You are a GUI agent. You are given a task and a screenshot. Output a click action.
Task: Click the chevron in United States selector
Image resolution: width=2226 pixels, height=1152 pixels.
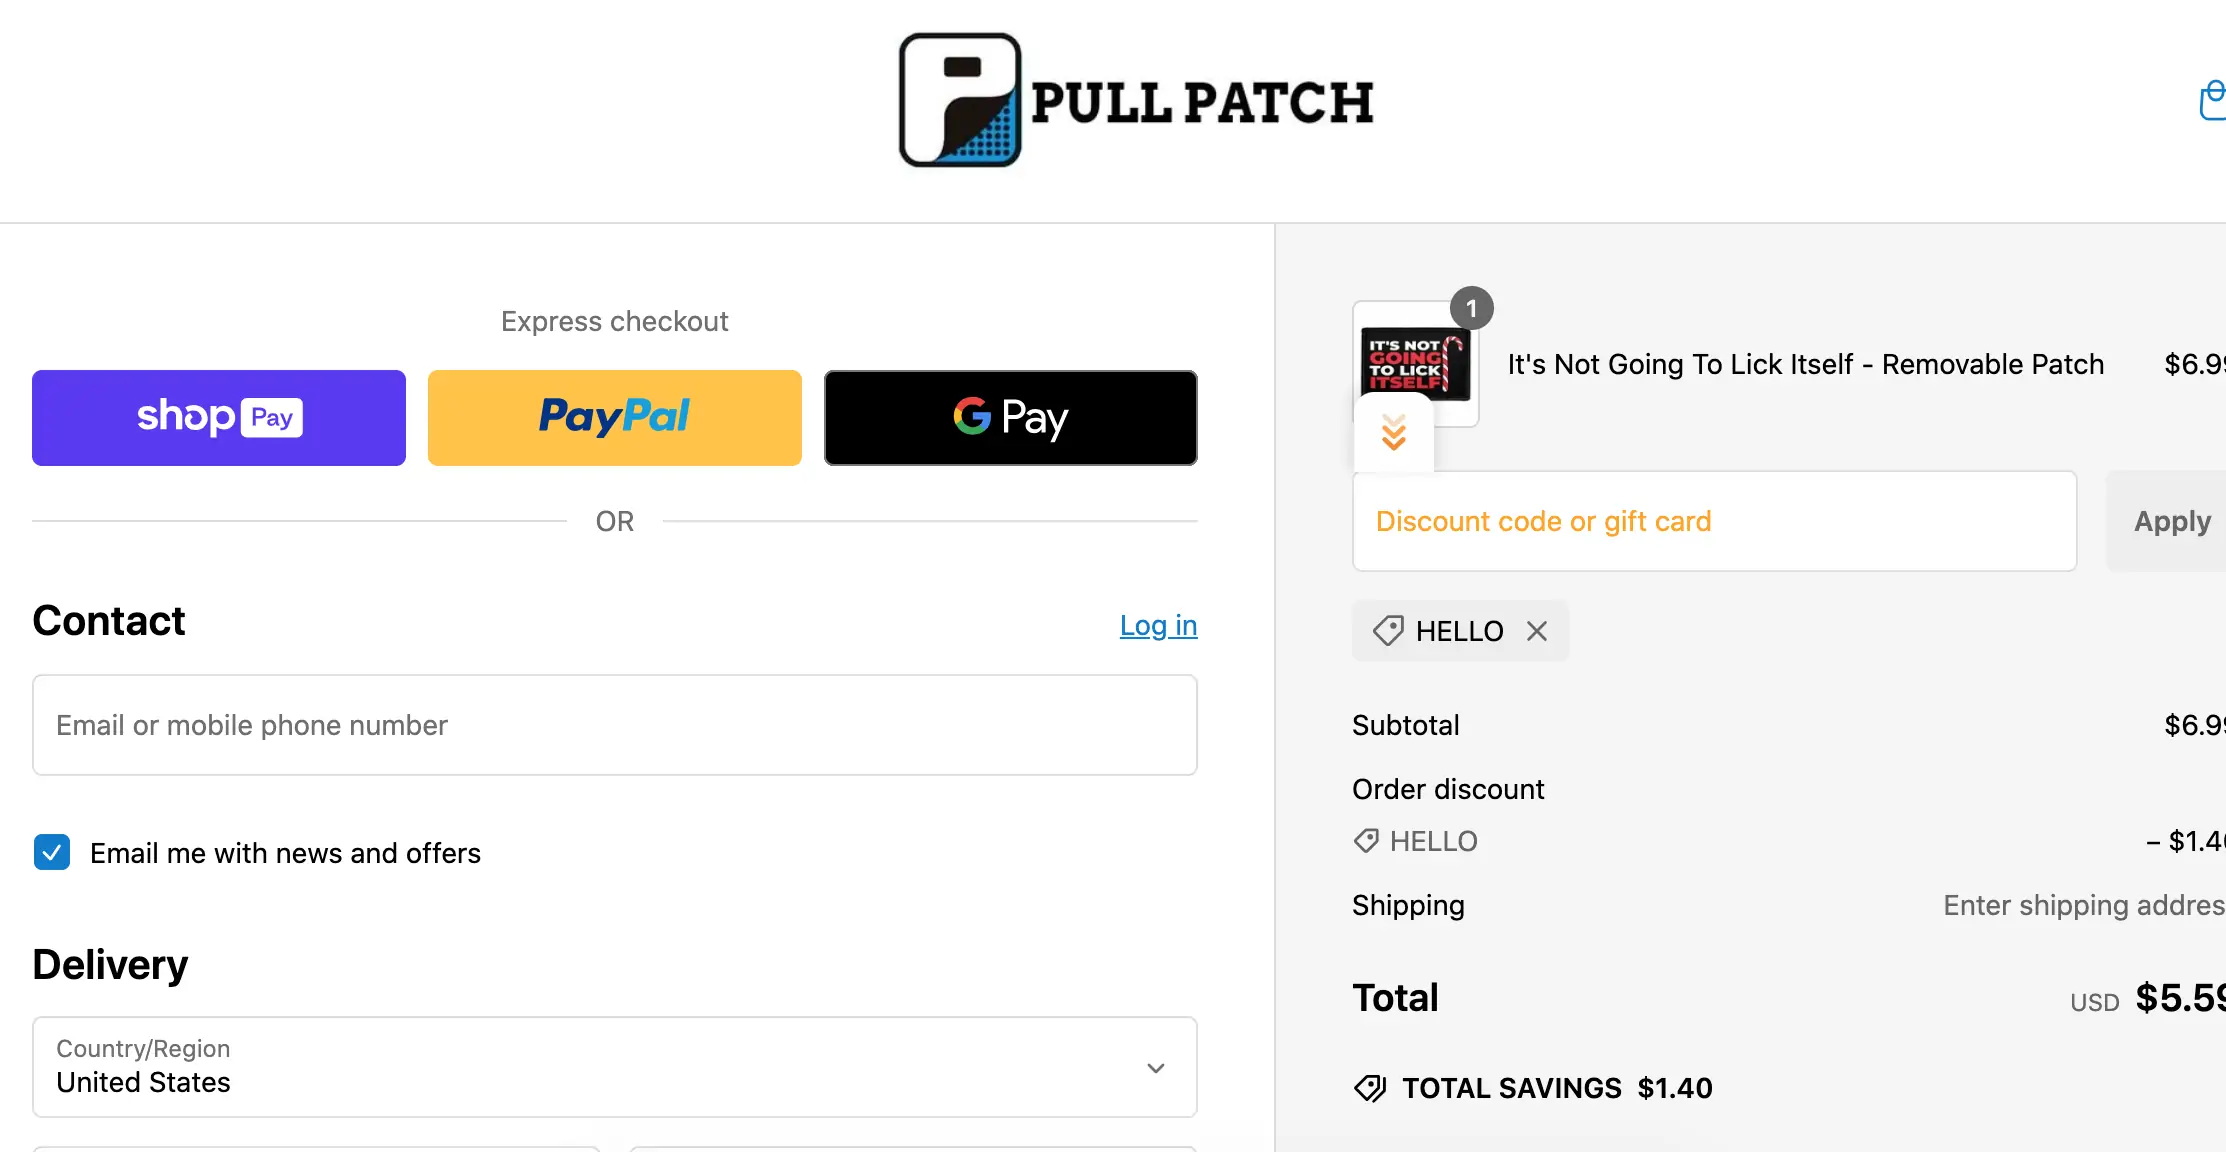pyautogui.click(x=1156, y=1068)
